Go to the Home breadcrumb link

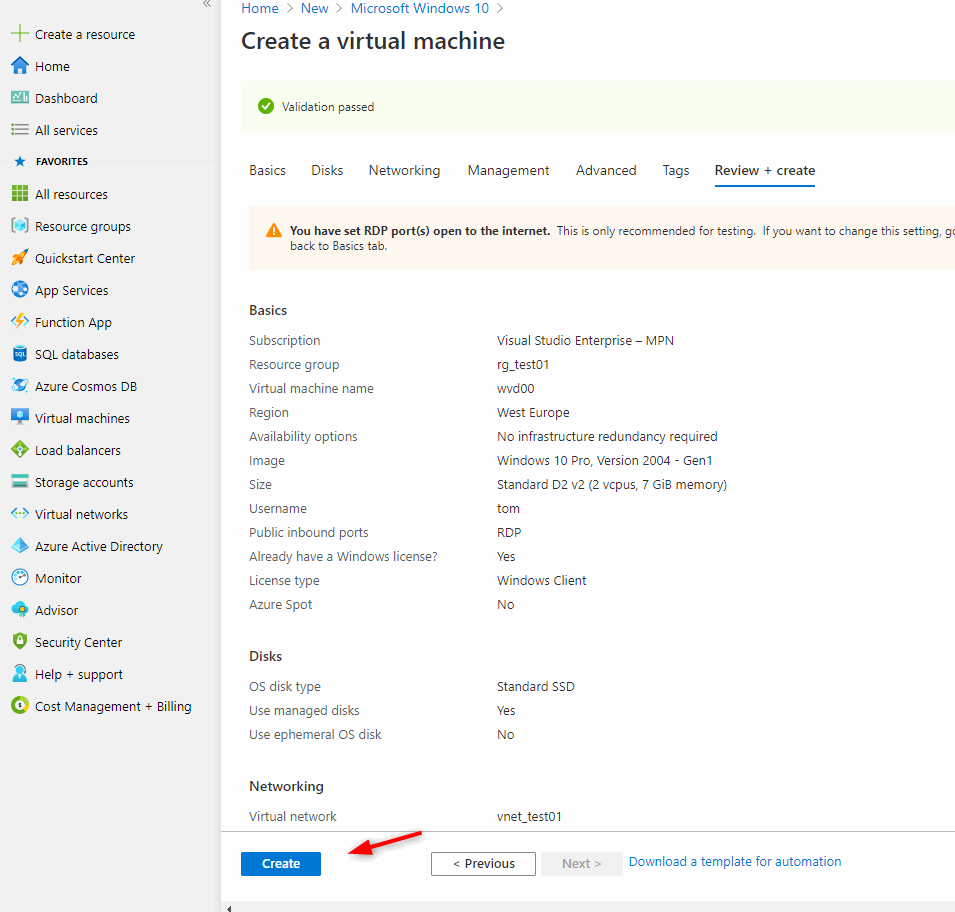(x=260, y=9)
